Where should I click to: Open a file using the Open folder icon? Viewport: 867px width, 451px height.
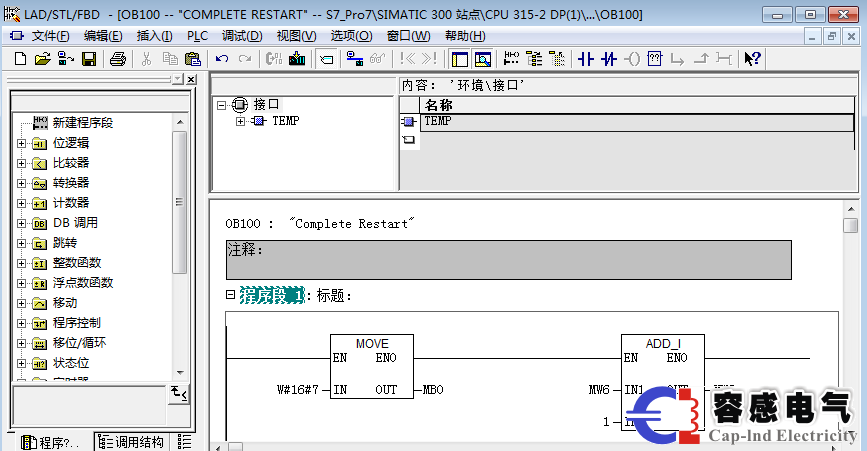tap(43, 59)
